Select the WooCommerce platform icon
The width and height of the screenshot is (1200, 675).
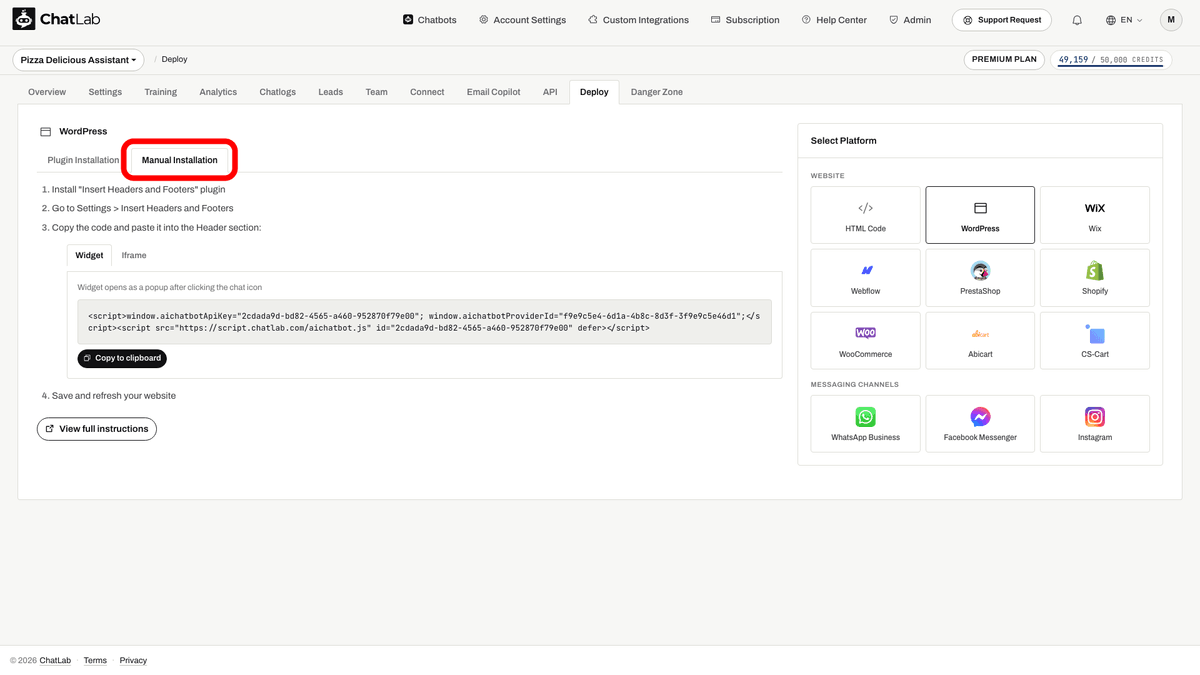(865, 333)
